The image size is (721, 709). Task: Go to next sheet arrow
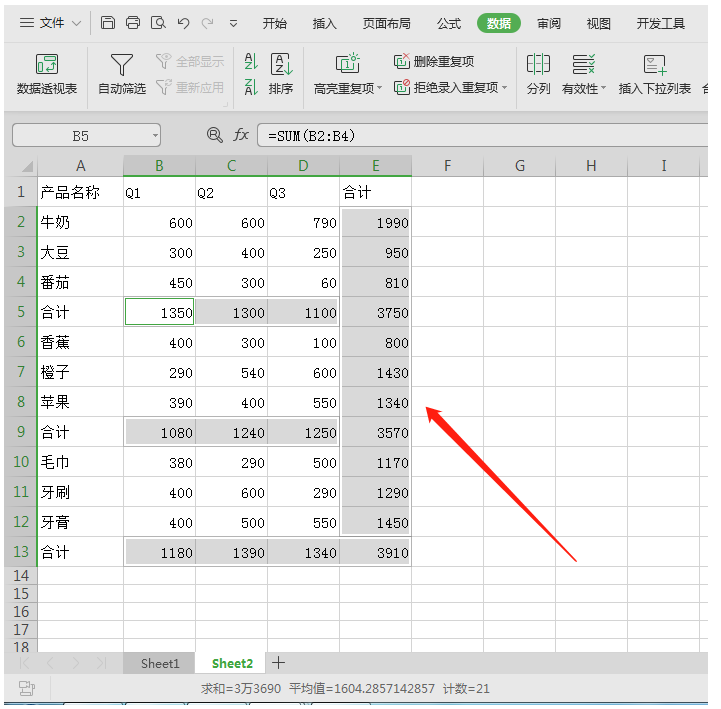pyautogui.click(x=76, y=663)
